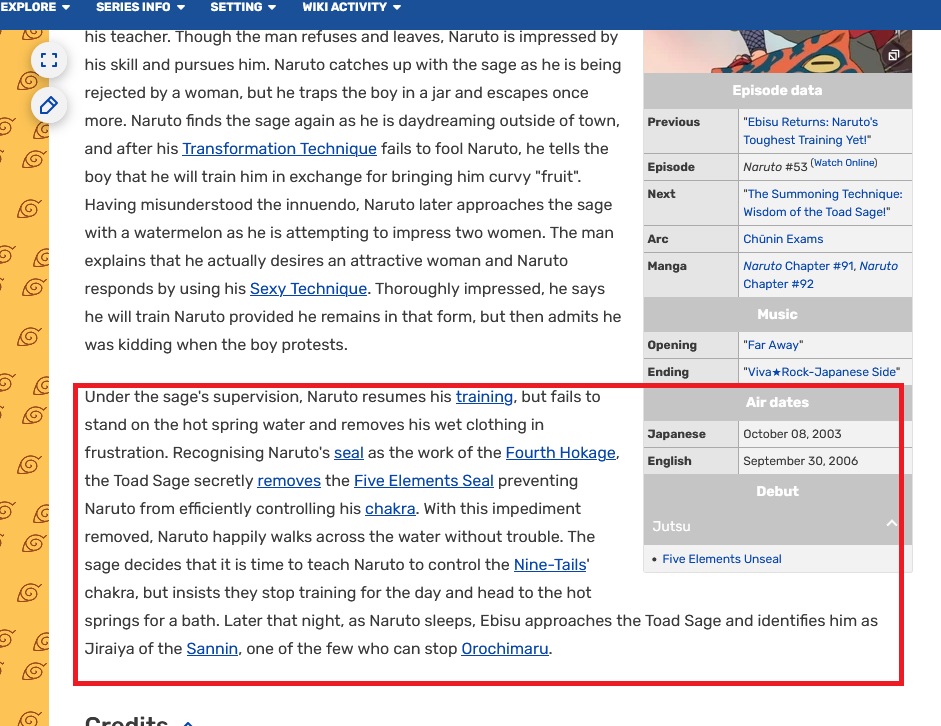Screen dimensions: 941x726
Task: Collapse the Credits heading chevron
Action: (x=188, y=722)
